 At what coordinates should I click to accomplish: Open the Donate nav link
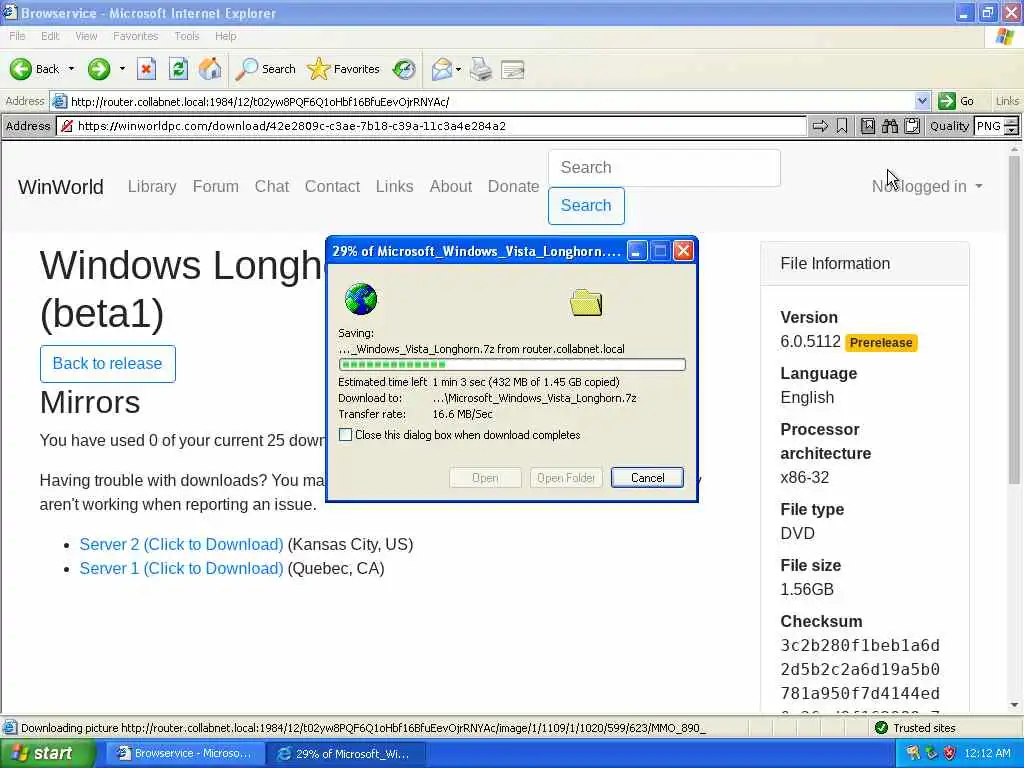(513, 187)
